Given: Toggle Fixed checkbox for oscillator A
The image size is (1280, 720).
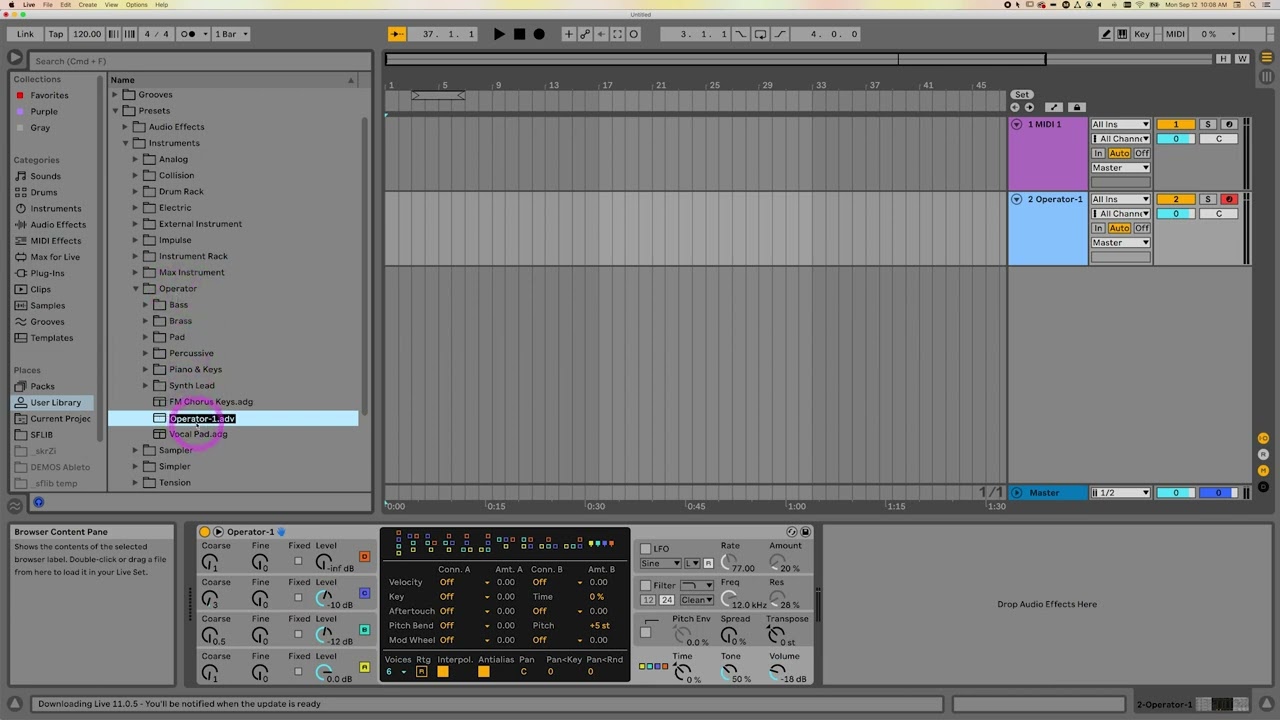Looking at the screenshot, I should click(298, 672).
